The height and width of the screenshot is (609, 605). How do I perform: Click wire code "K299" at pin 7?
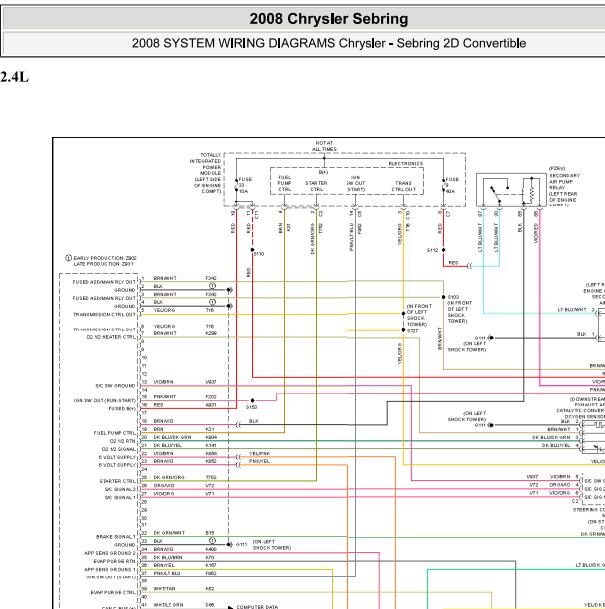pos(211,333)
